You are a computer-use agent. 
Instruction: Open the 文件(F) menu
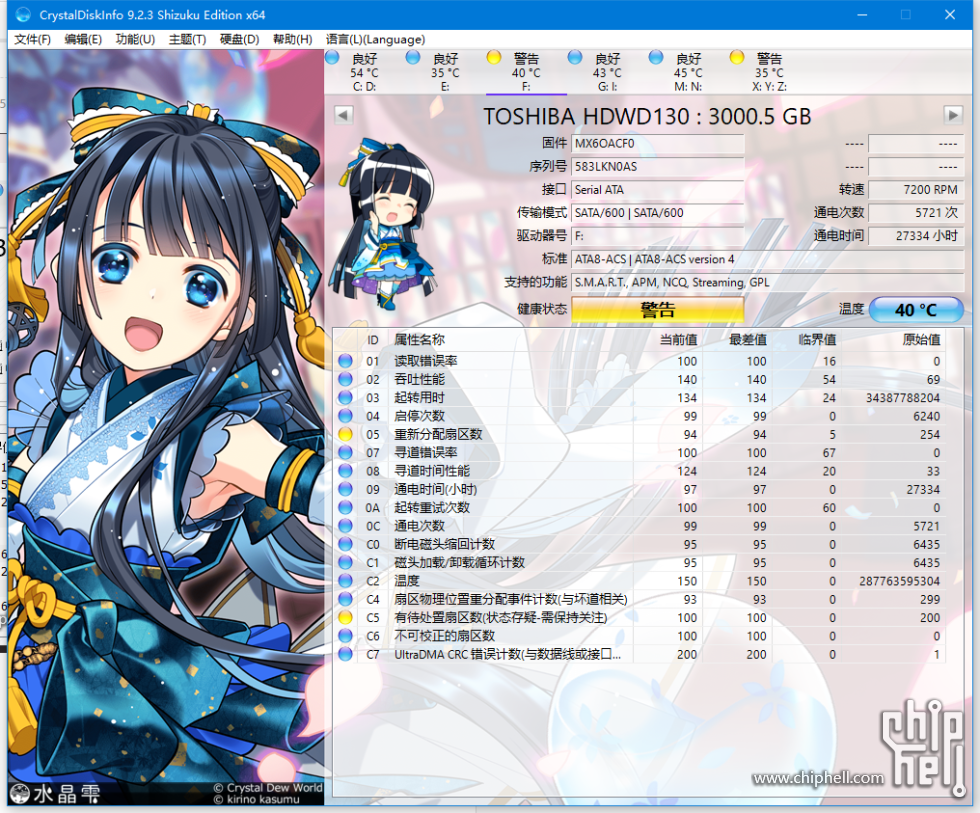click(x=32, y=39)
